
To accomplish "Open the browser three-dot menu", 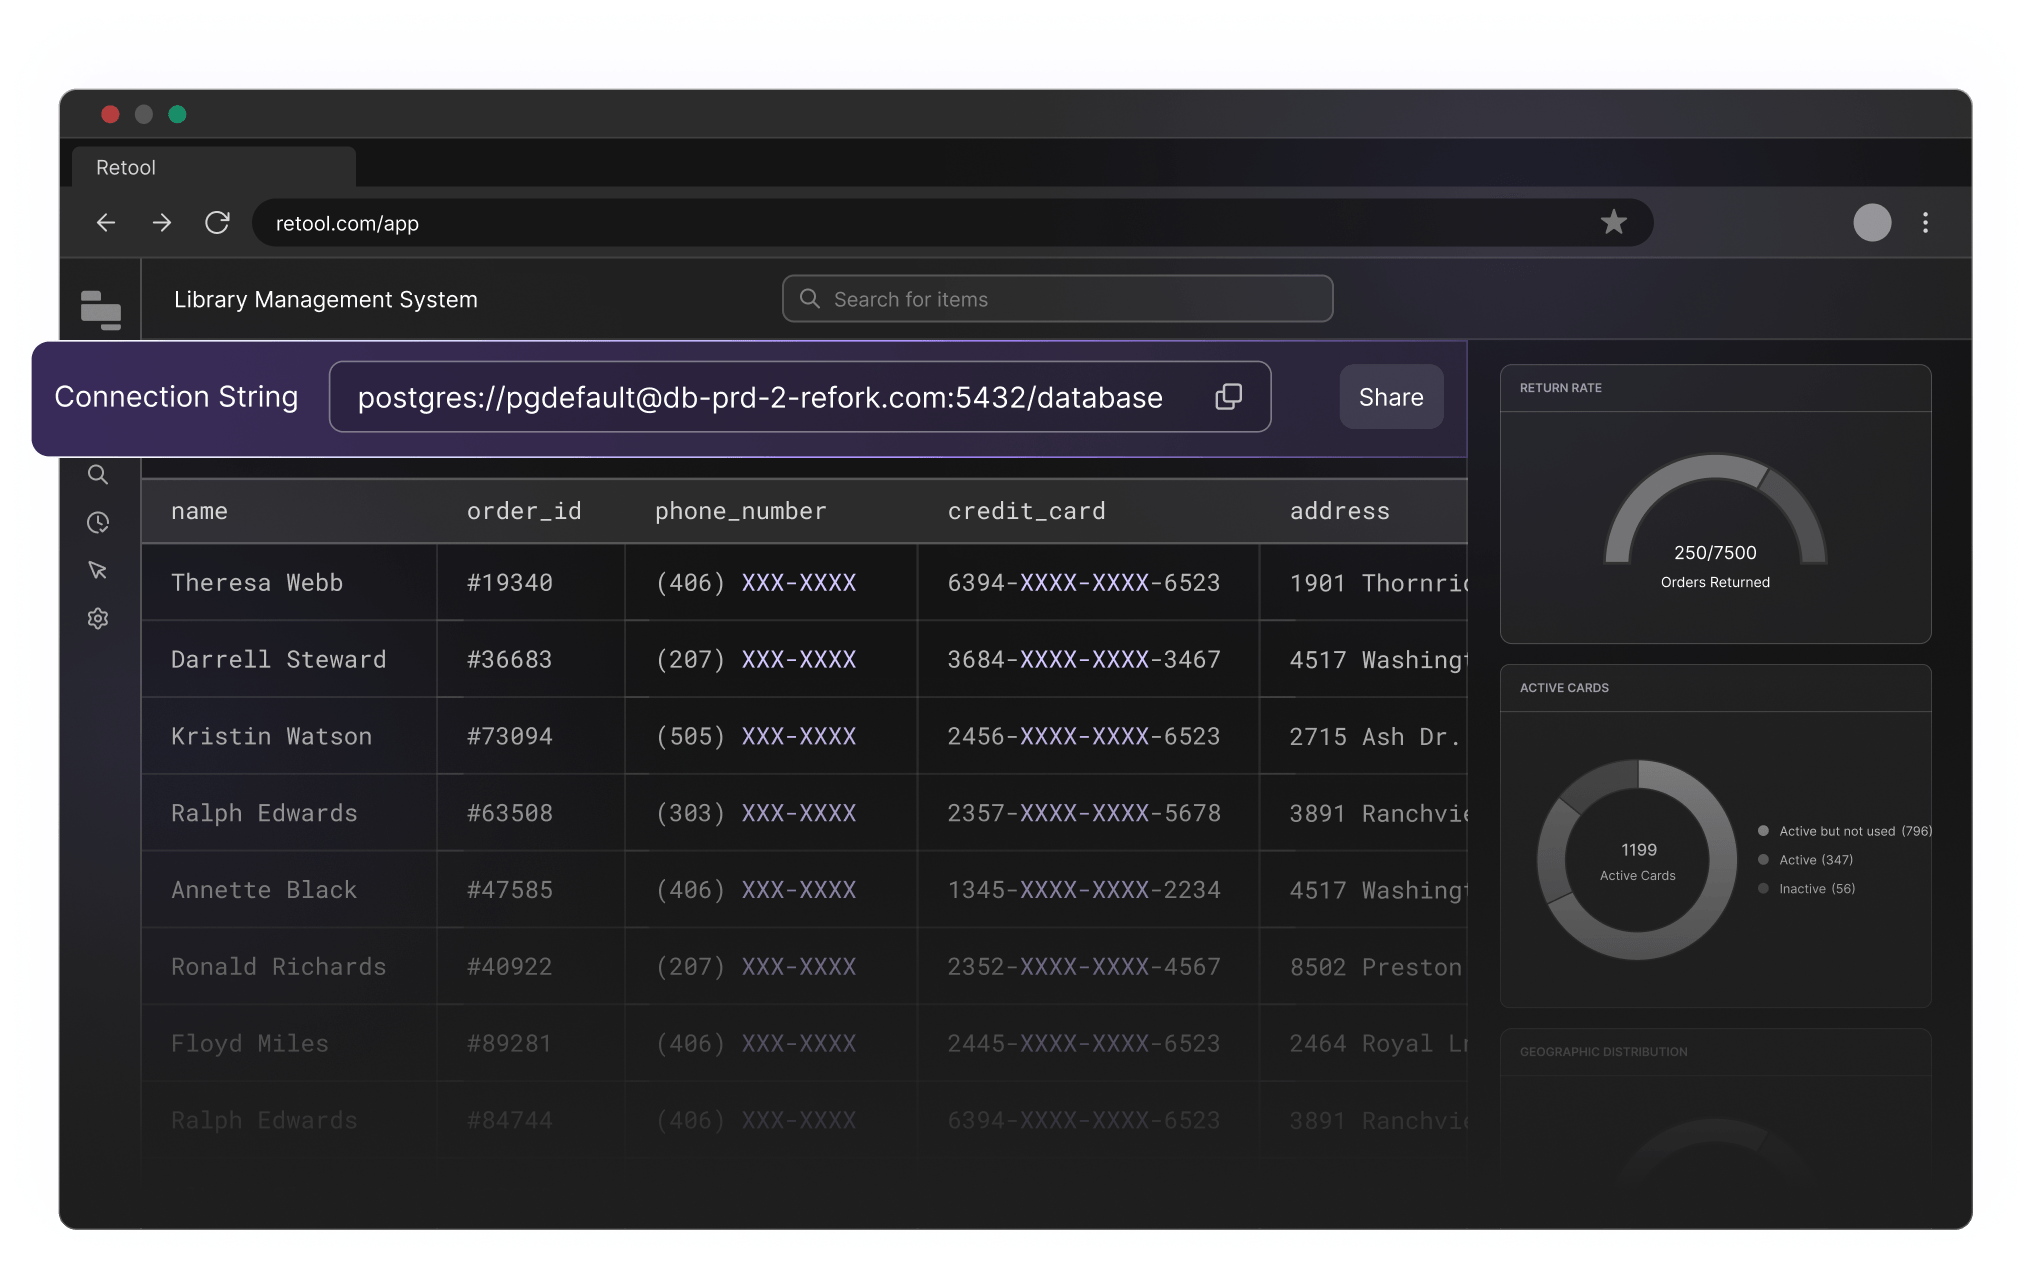I will coord(1925,222).
